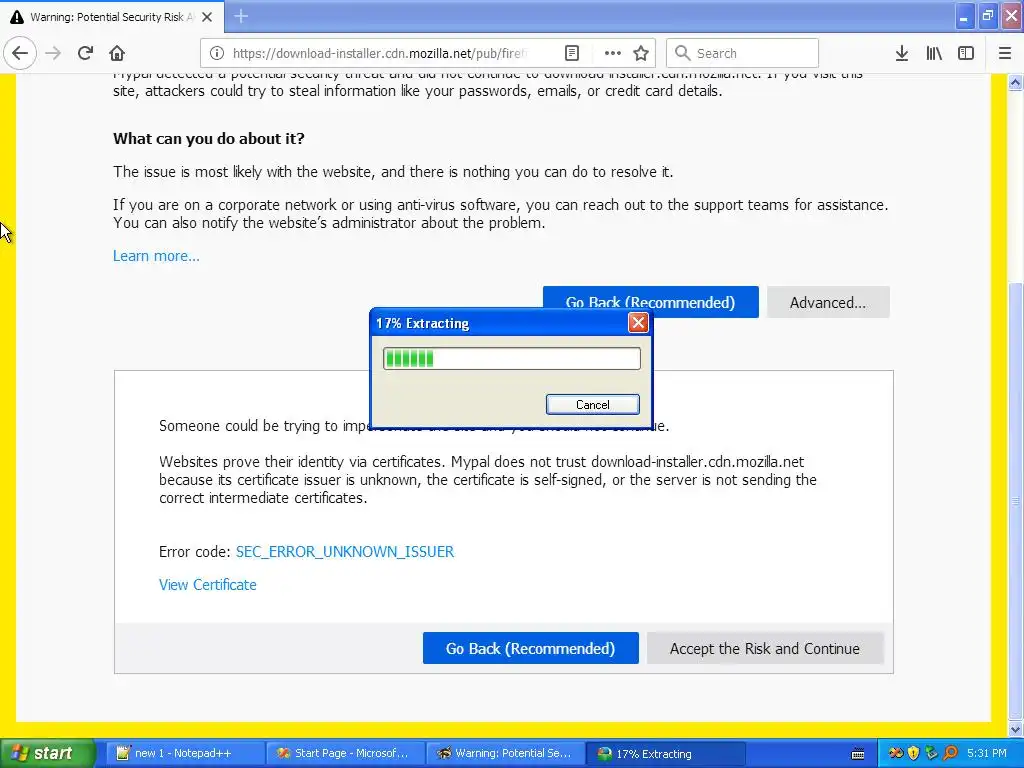
Task: Reload the current page
Action: click(85, 53)
